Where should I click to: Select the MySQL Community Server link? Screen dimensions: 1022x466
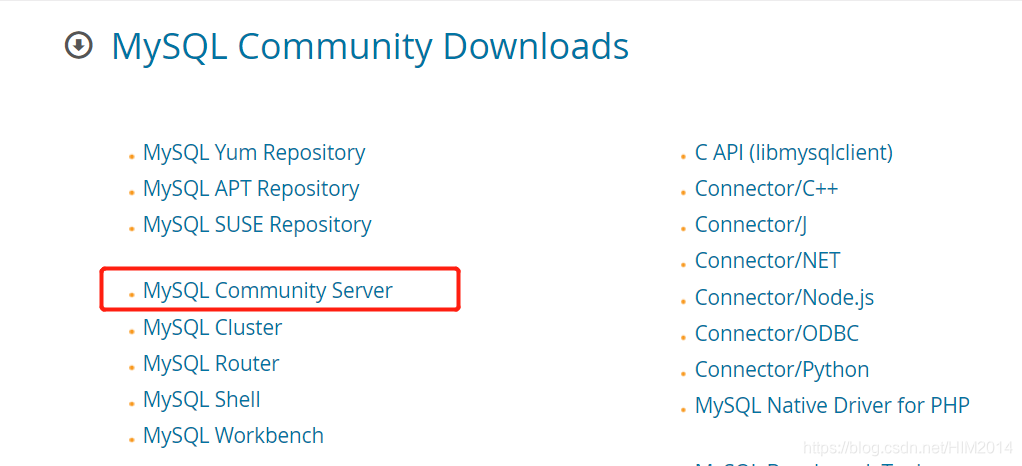[x=268, y=291]
